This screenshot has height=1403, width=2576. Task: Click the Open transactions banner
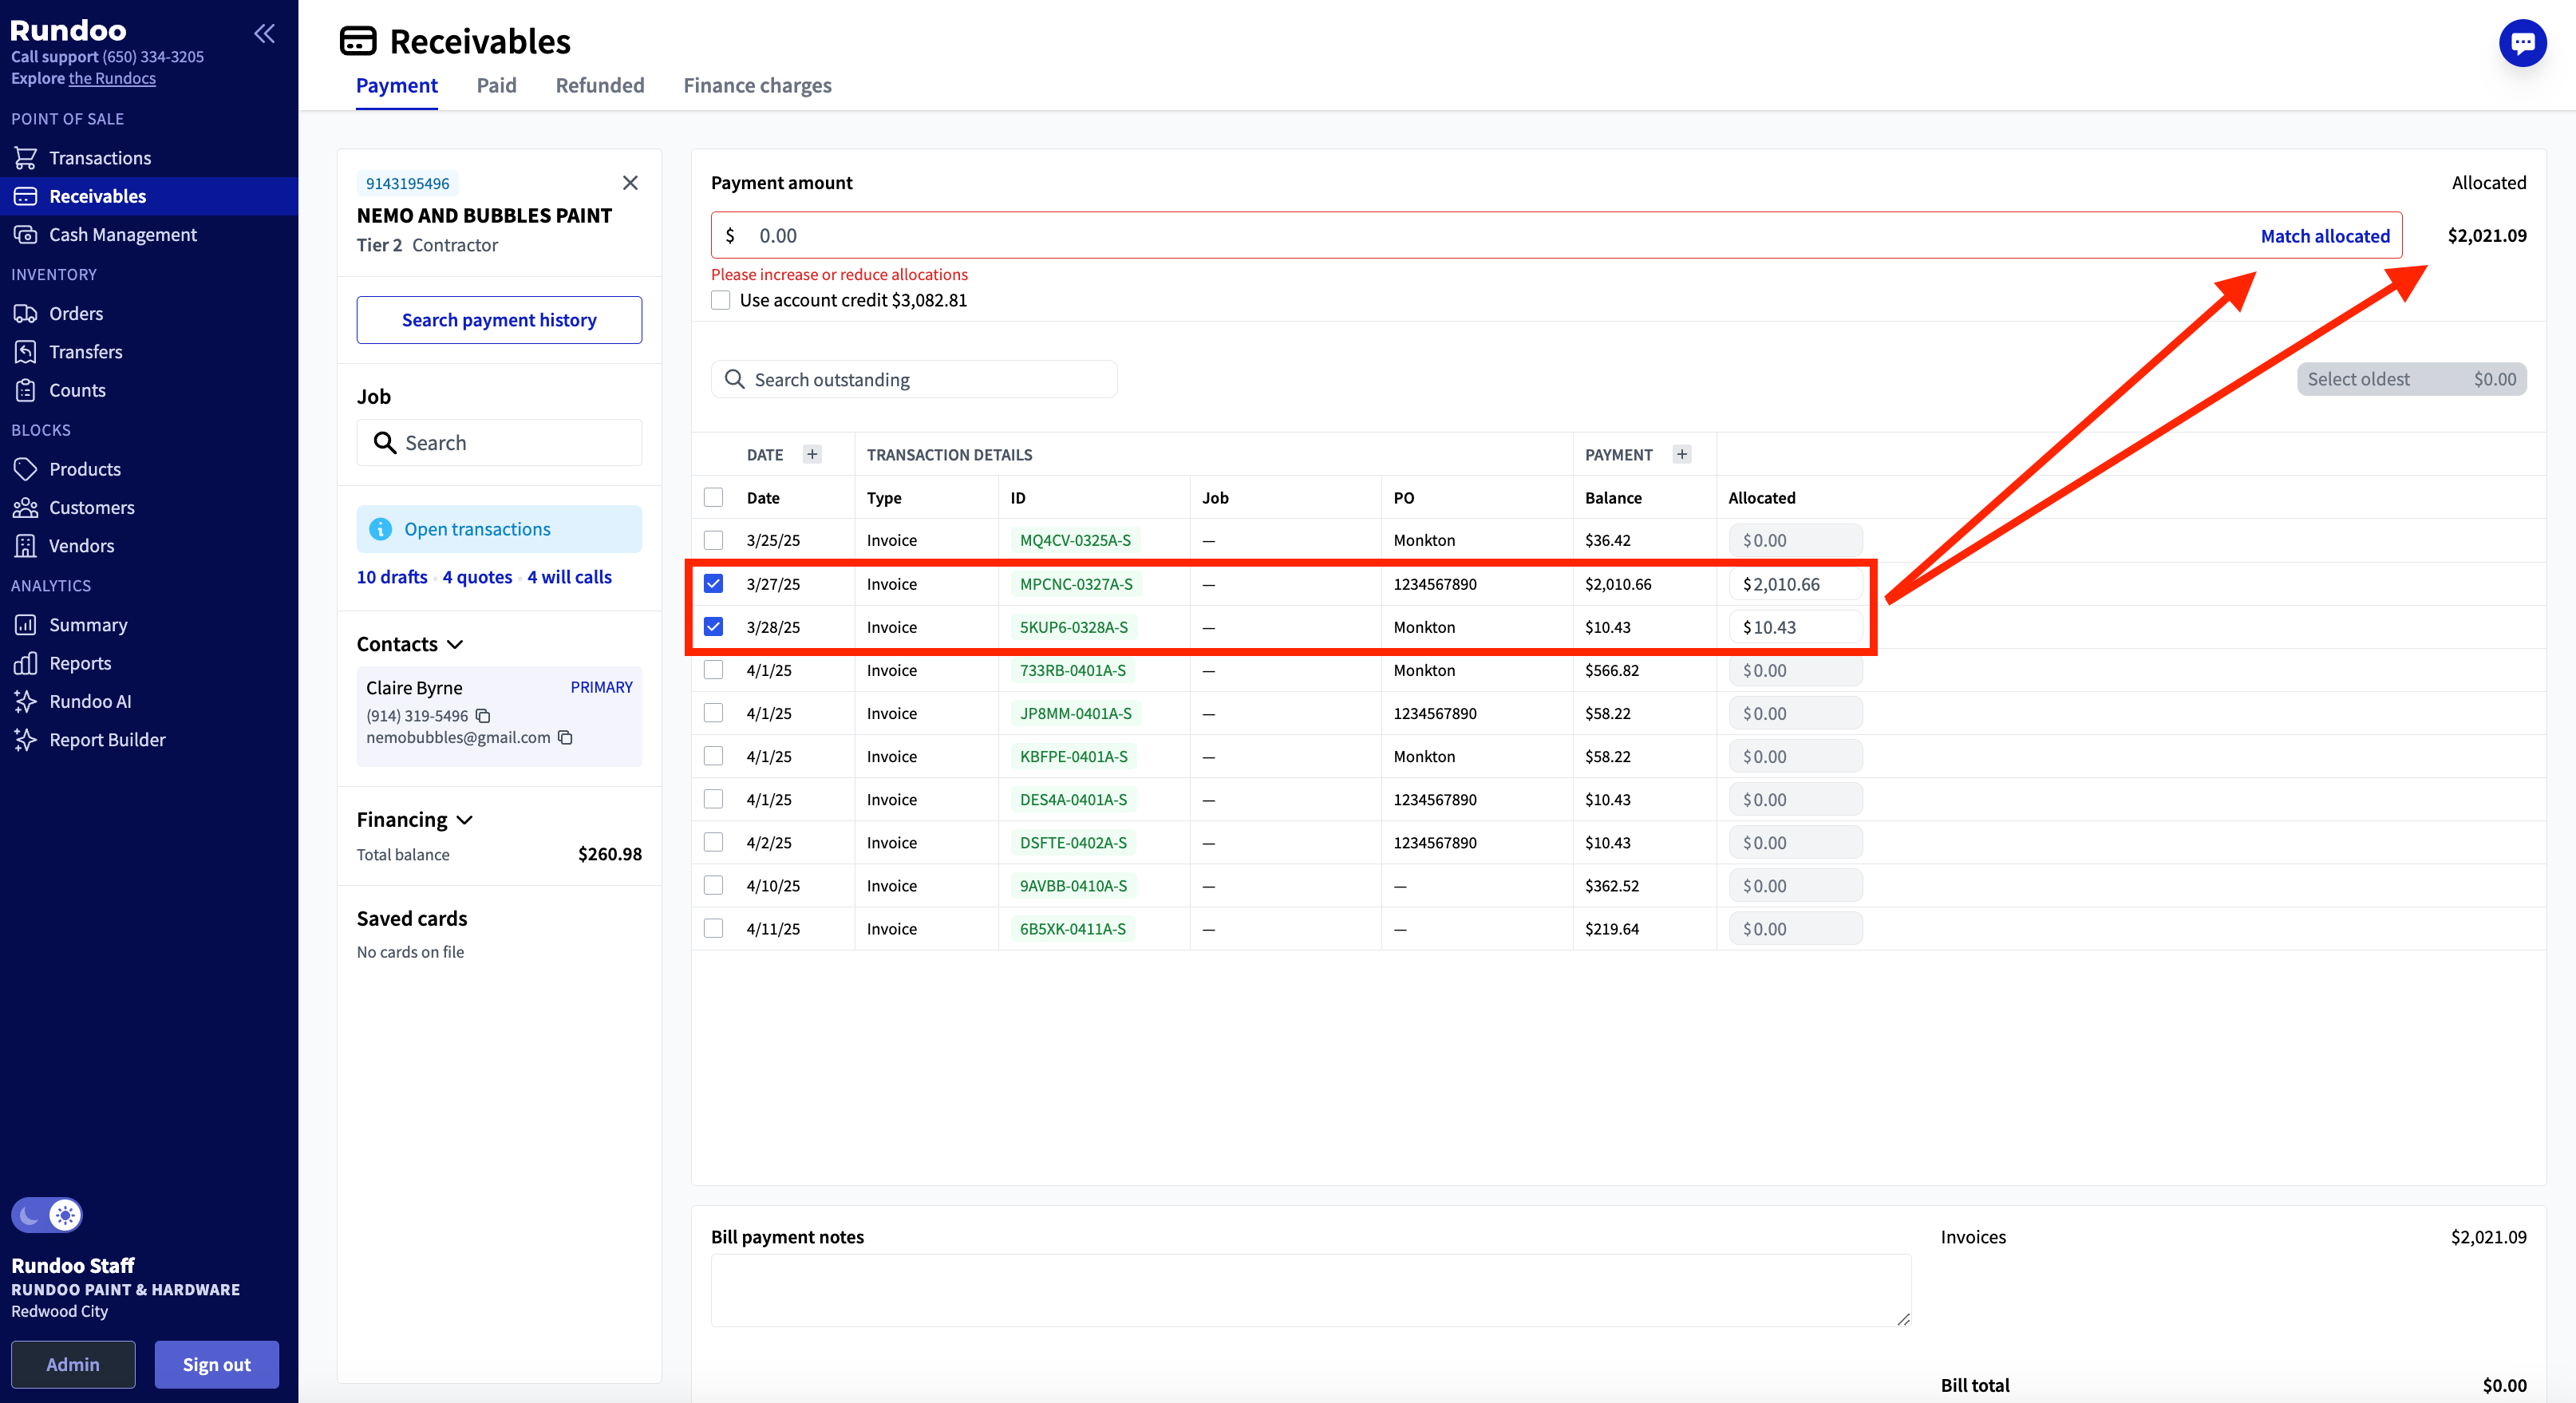coord(499,529)
